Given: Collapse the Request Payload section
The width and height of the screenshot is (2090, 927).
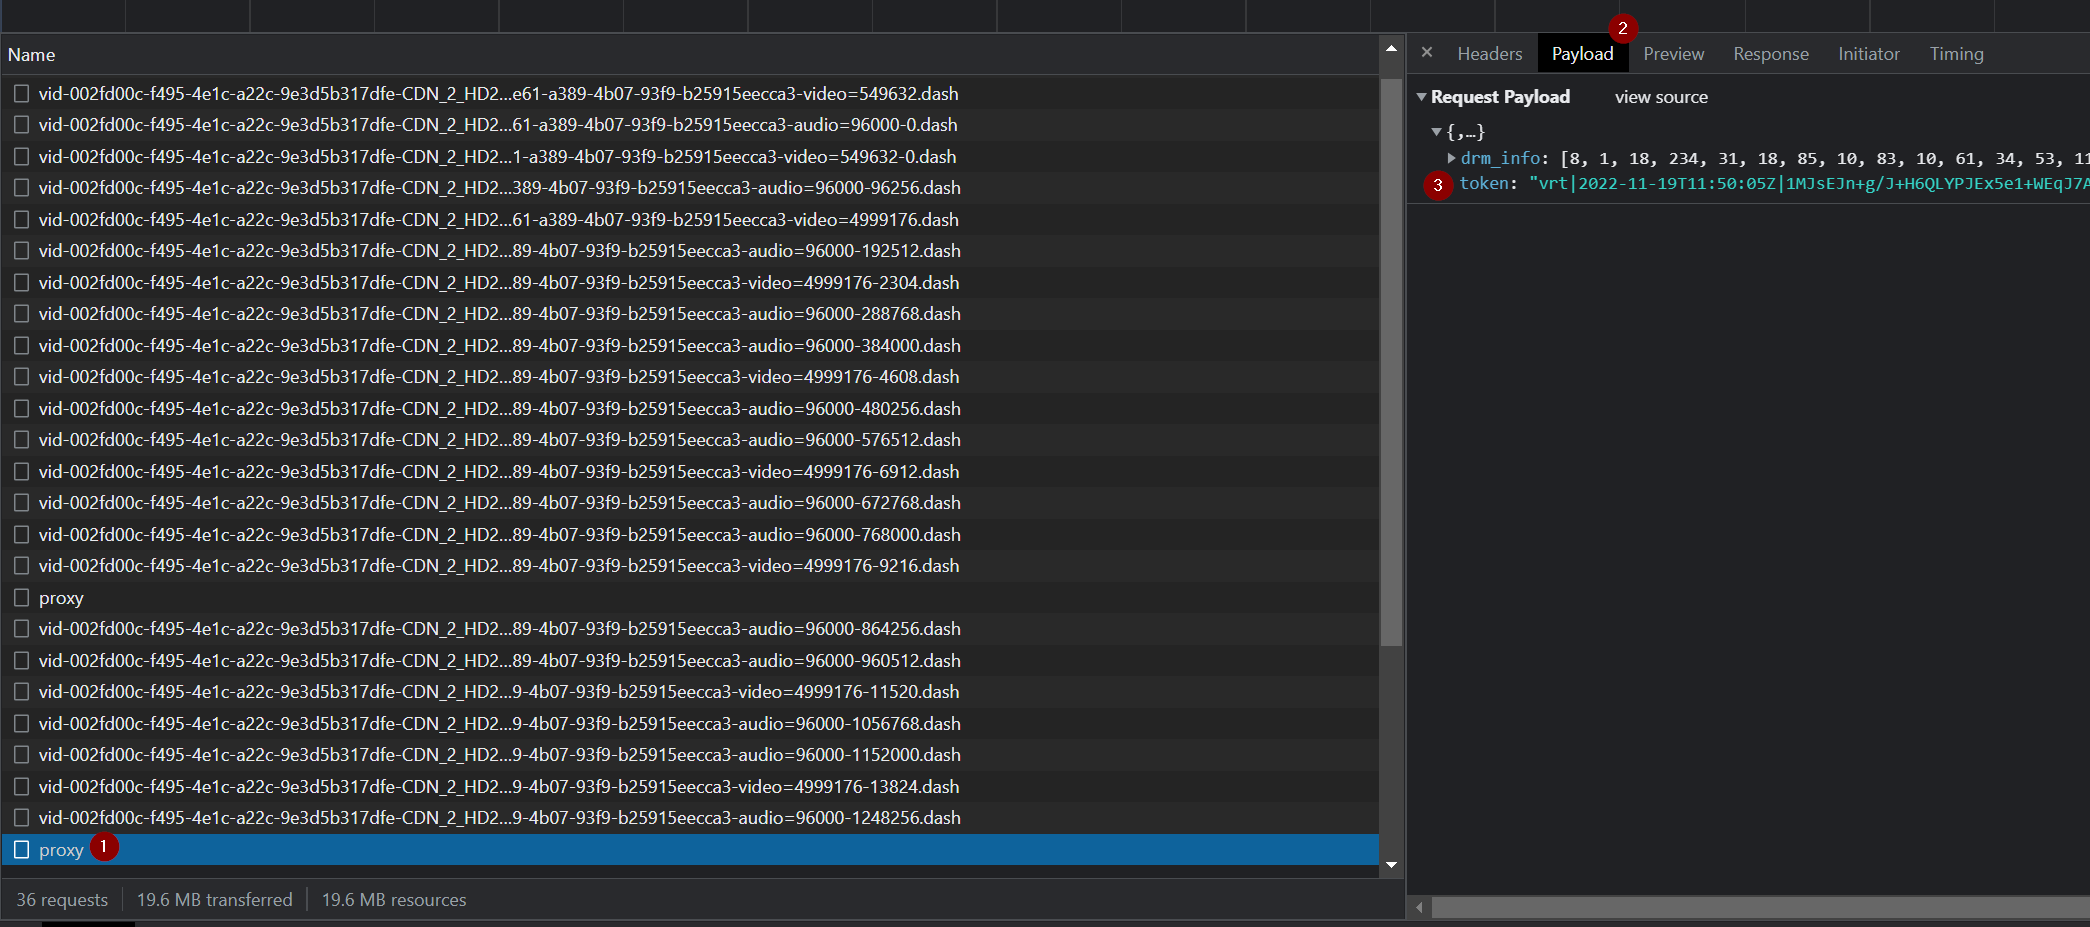Looking at the screenshot, I should pos(1422,97).
